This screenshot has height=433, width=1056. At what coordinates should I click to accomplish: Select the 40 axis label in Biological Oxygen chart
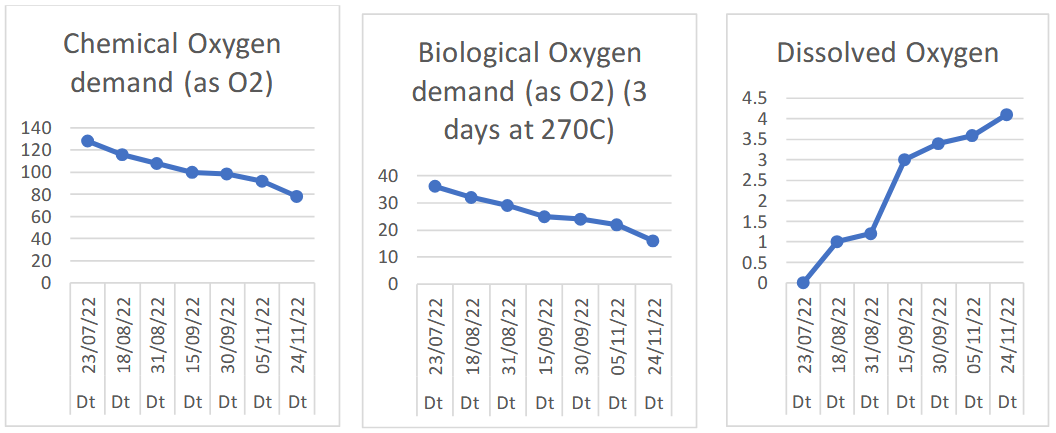coord(386,176)
